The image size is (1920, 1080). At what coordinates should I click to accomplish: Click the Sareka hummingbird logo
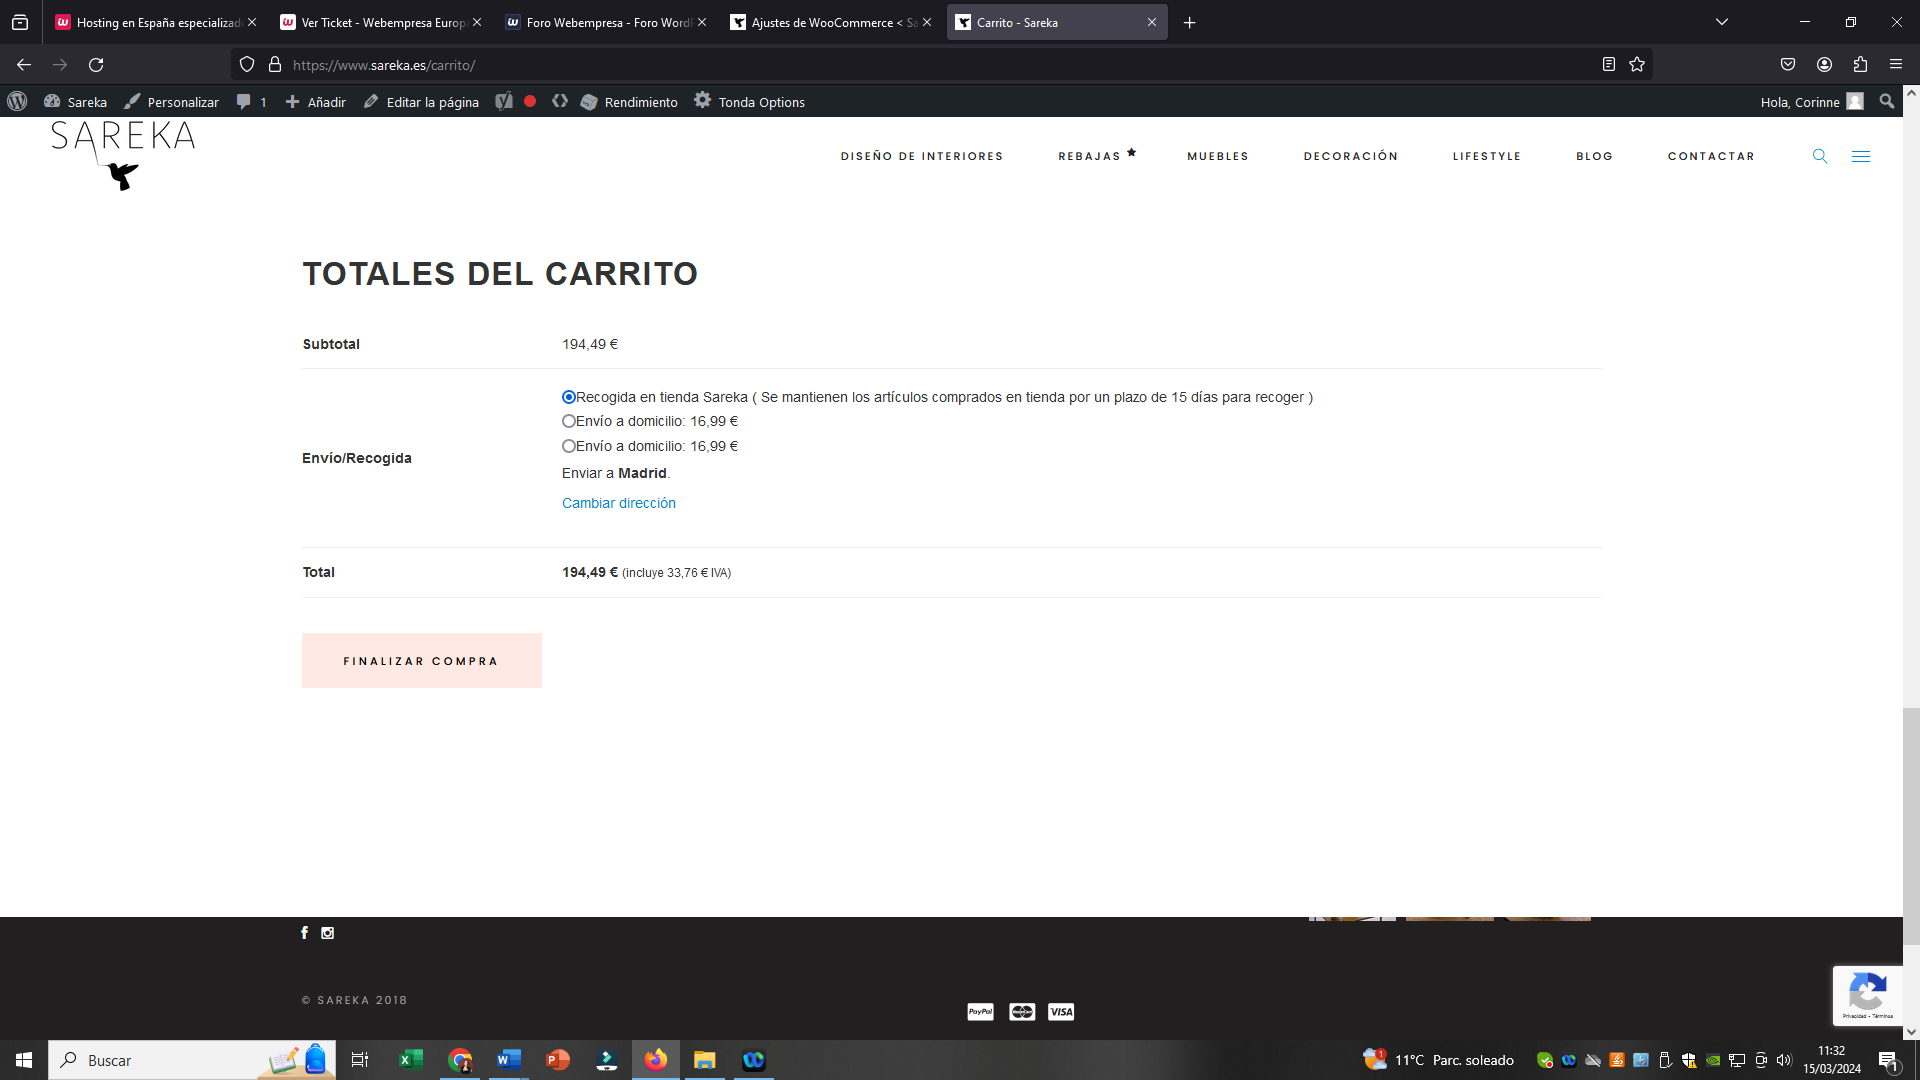(123, 155)
